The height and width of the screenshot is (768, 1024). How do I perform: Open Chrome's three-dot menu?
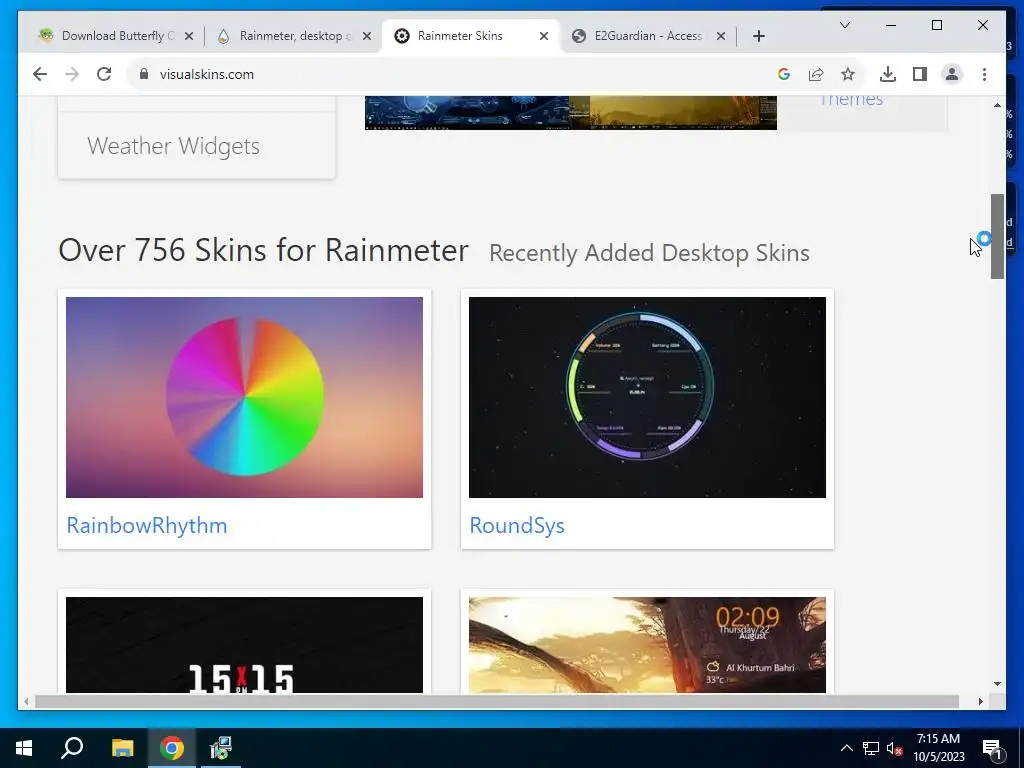tap(984, 74)
